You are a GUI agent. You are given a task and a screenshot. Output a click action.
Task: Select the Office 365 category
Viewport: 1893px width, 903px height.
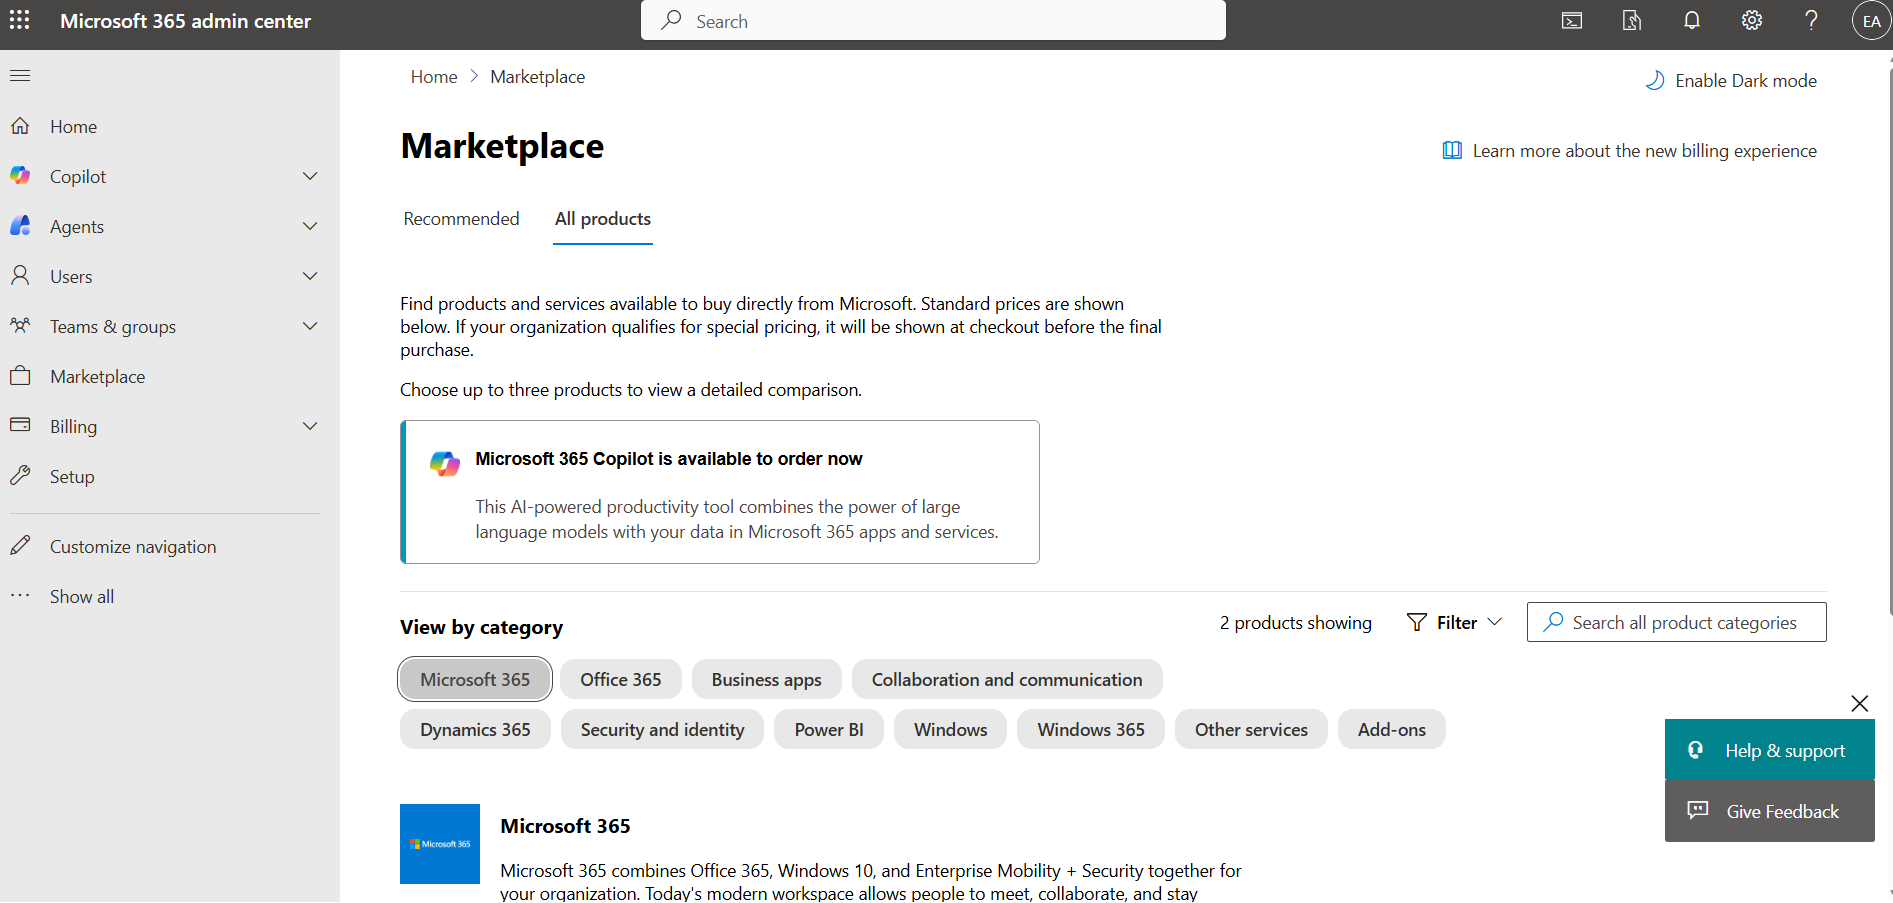(x=621, y=679)
